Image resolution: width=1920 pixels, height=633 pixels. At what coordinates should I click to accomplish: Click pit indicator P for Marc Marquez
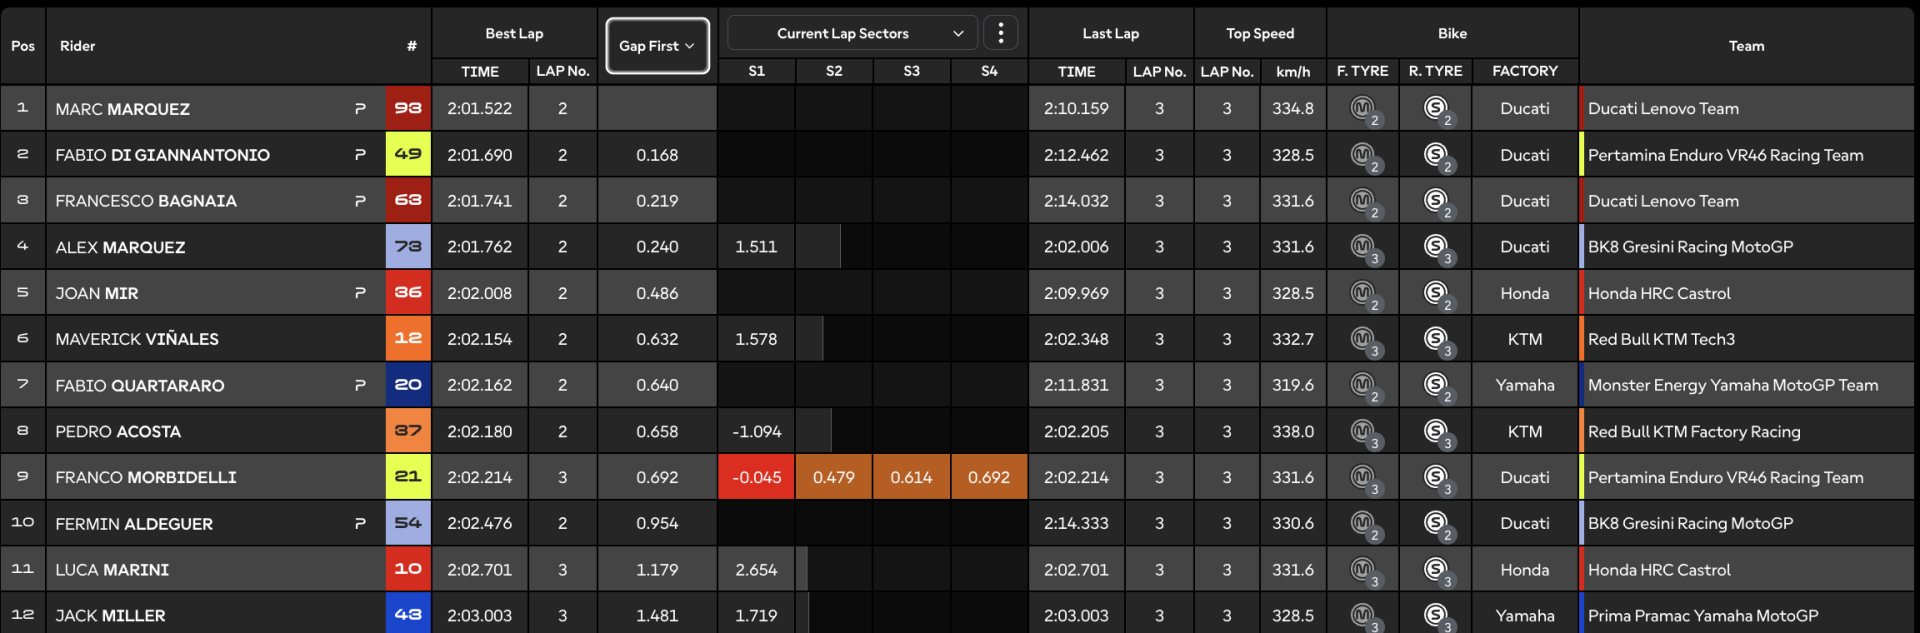click(x=360, y=108)
